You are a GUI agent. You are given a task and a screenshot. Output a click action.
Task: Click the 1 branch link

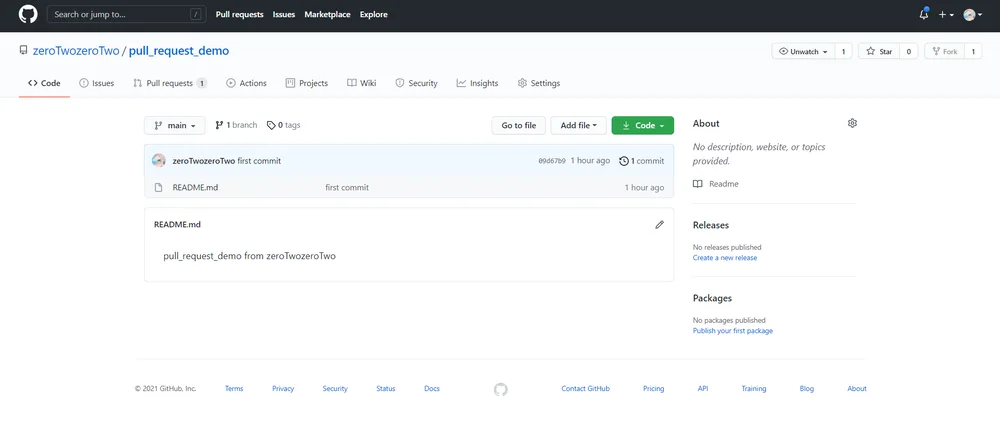click(236, 125)
